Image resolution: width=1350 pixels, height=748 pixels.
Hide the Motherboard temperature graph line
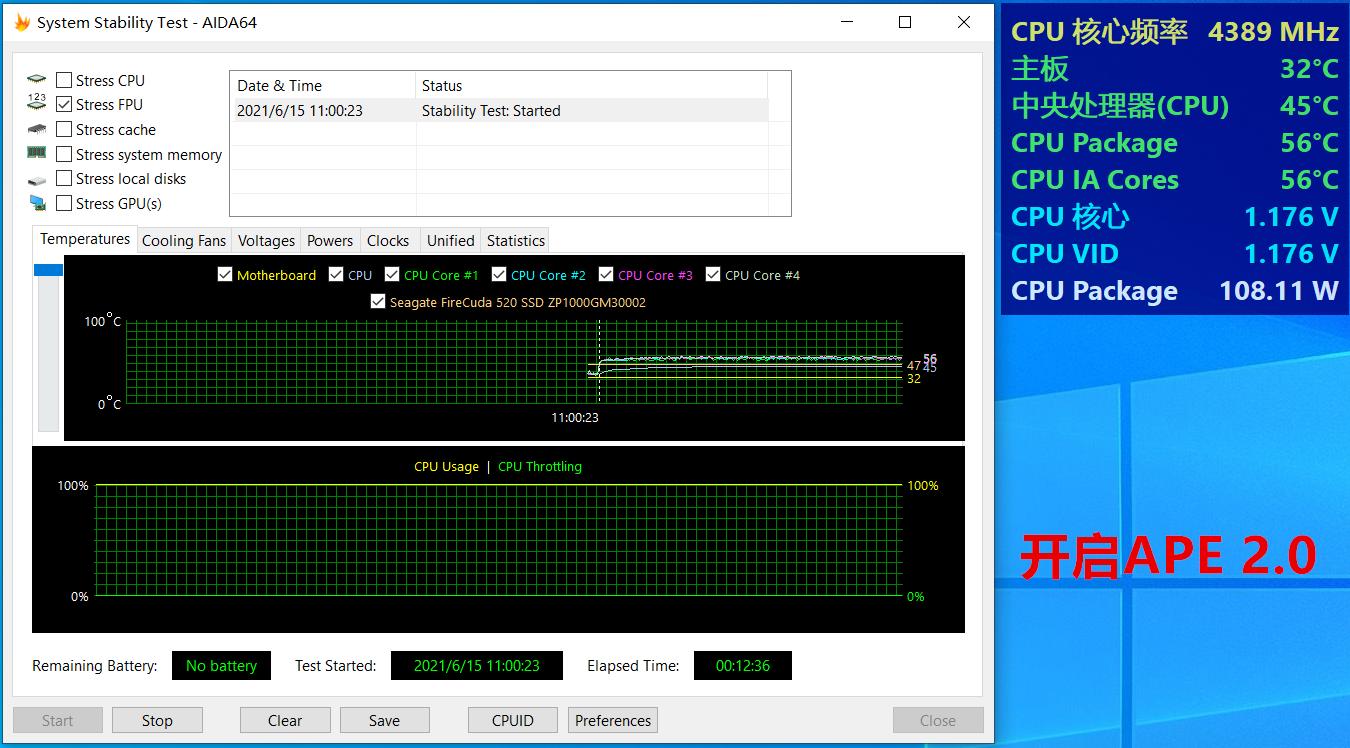[225, 275]
